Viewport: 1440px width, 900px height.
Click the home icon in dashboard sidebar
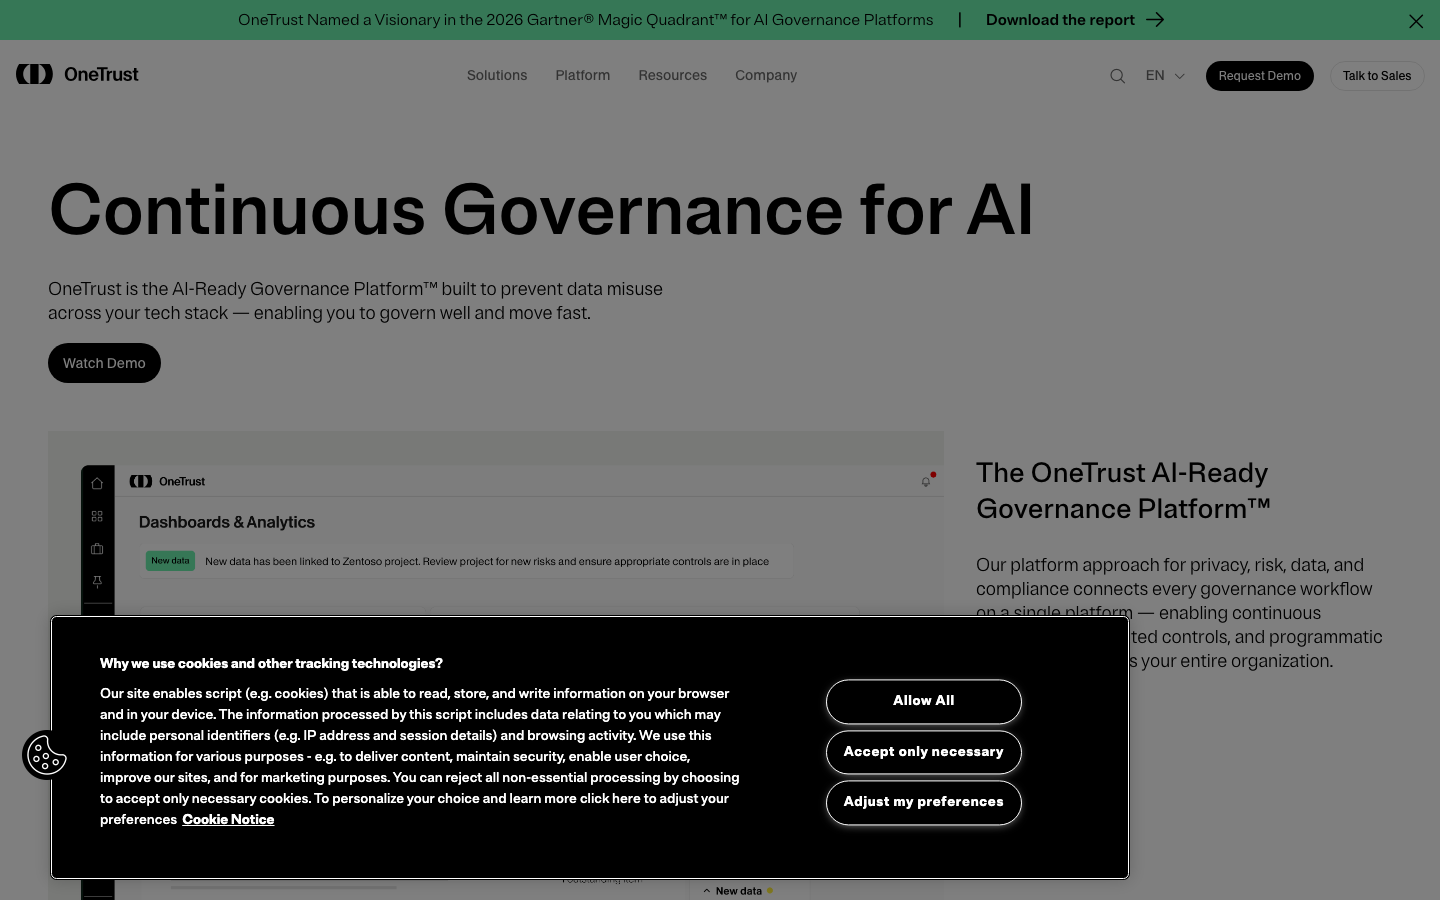97,484
